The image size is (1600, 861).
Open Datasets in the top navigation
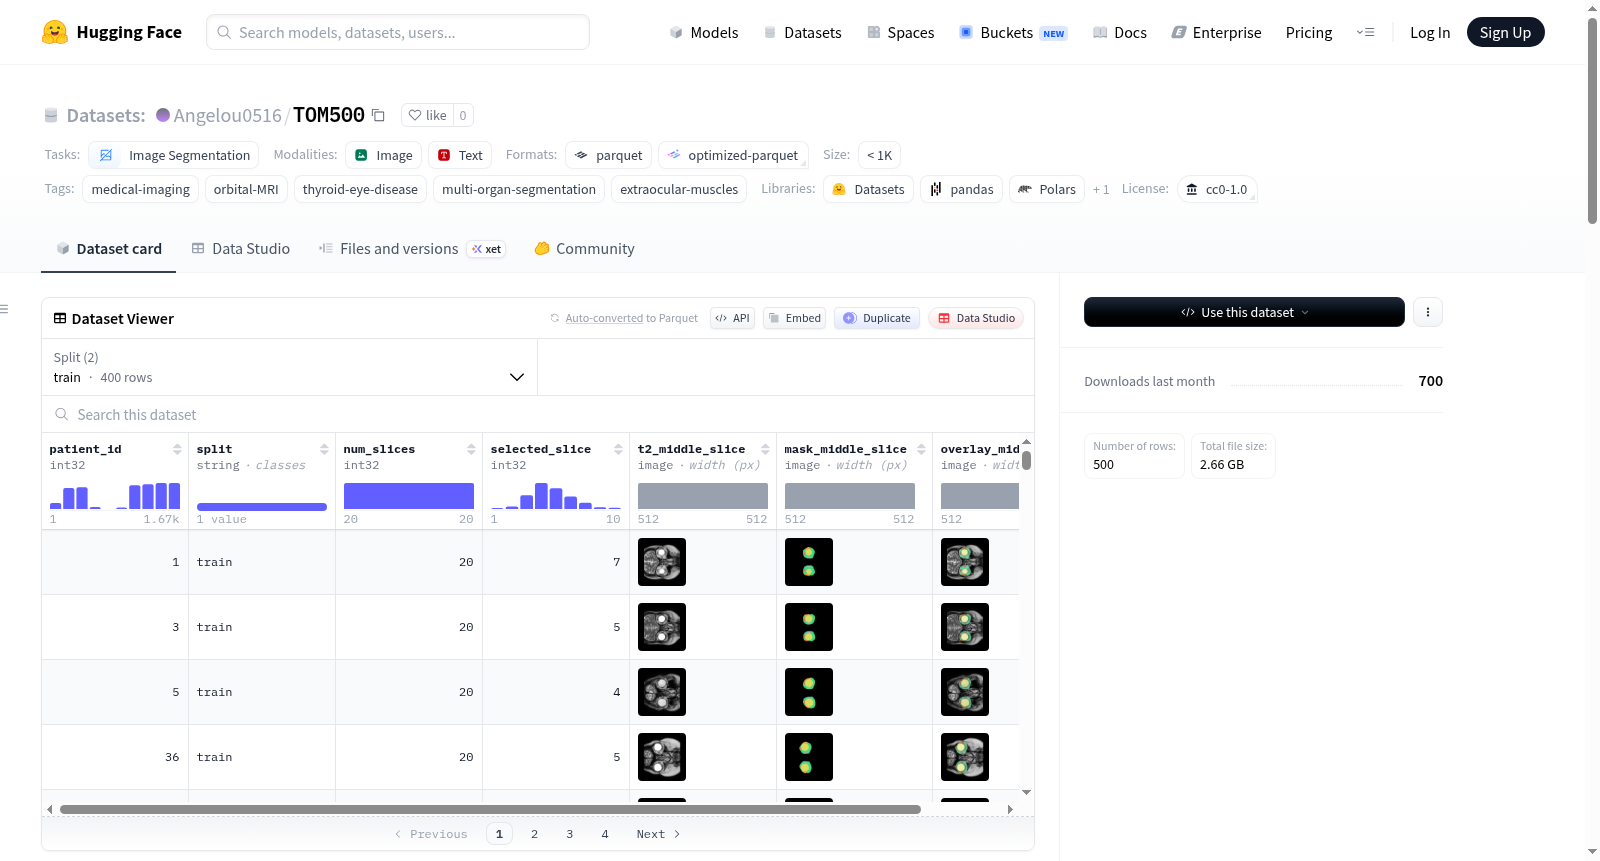pyautogui.click(x=803, y=33)
